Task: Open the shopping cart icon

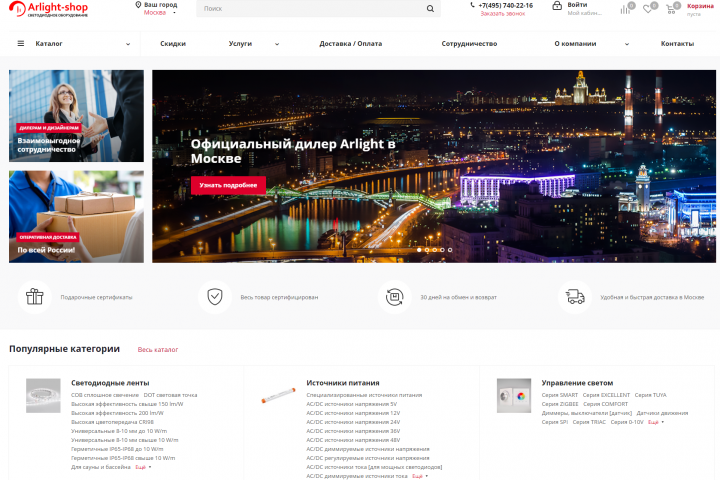Action: (670, 9)
